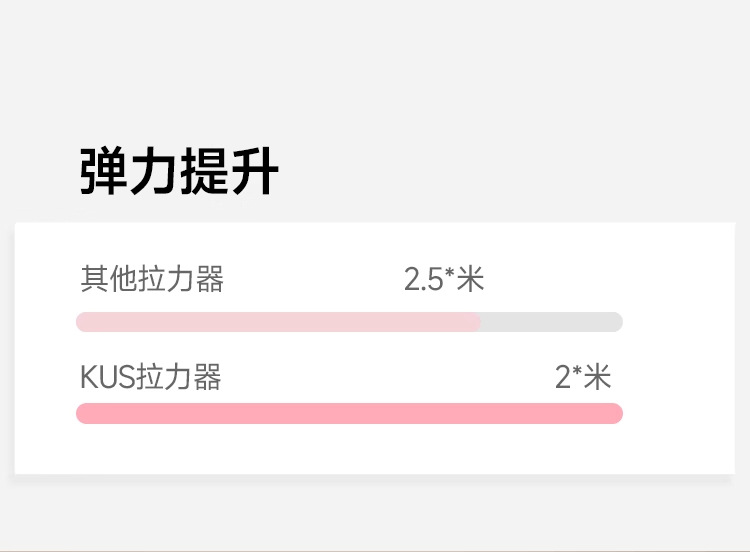Screen dimensions: 750x552
Task: Click the 2*米 value text
Action: 582,377
